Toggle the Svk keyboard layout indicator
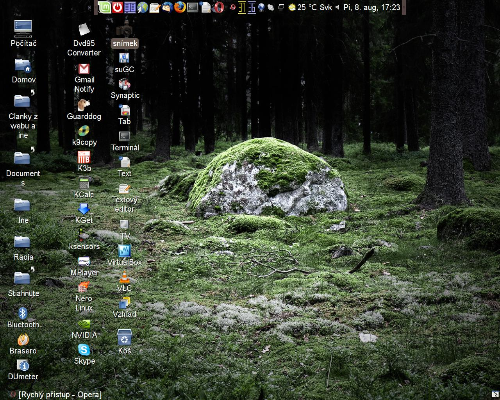 (x=326, y=7)
